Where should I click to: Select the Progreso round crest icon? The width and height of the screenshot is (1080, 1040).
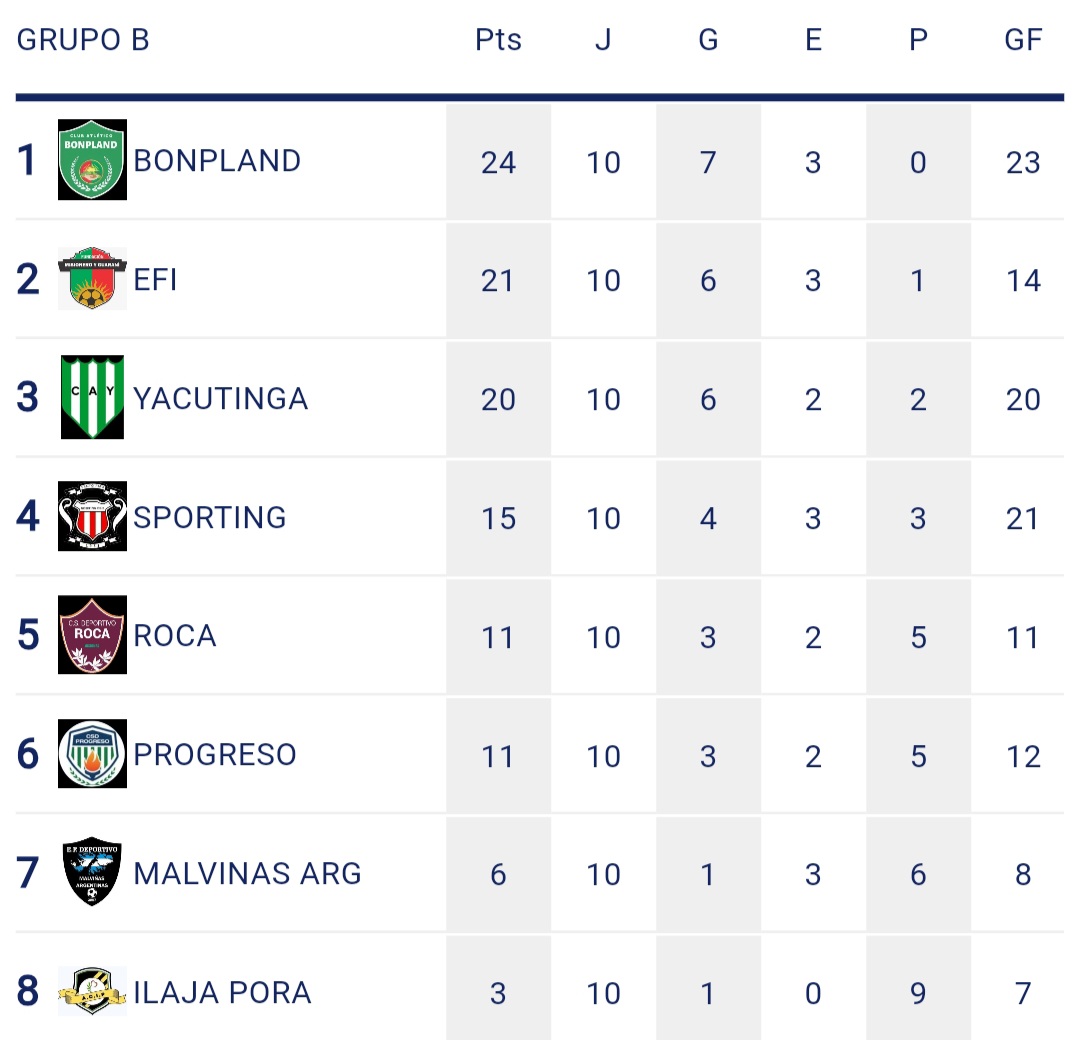(x=92, y=753)
